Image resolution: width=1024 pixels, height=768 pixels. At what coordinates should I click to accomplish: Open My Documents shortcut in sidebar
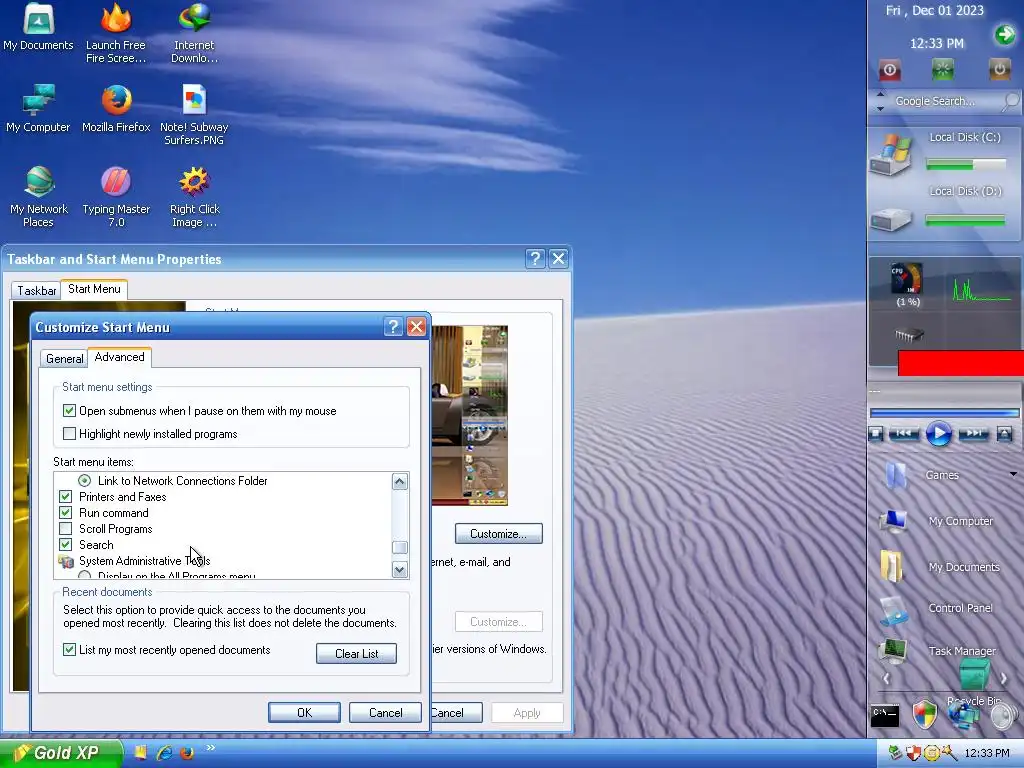pos(892,566)
